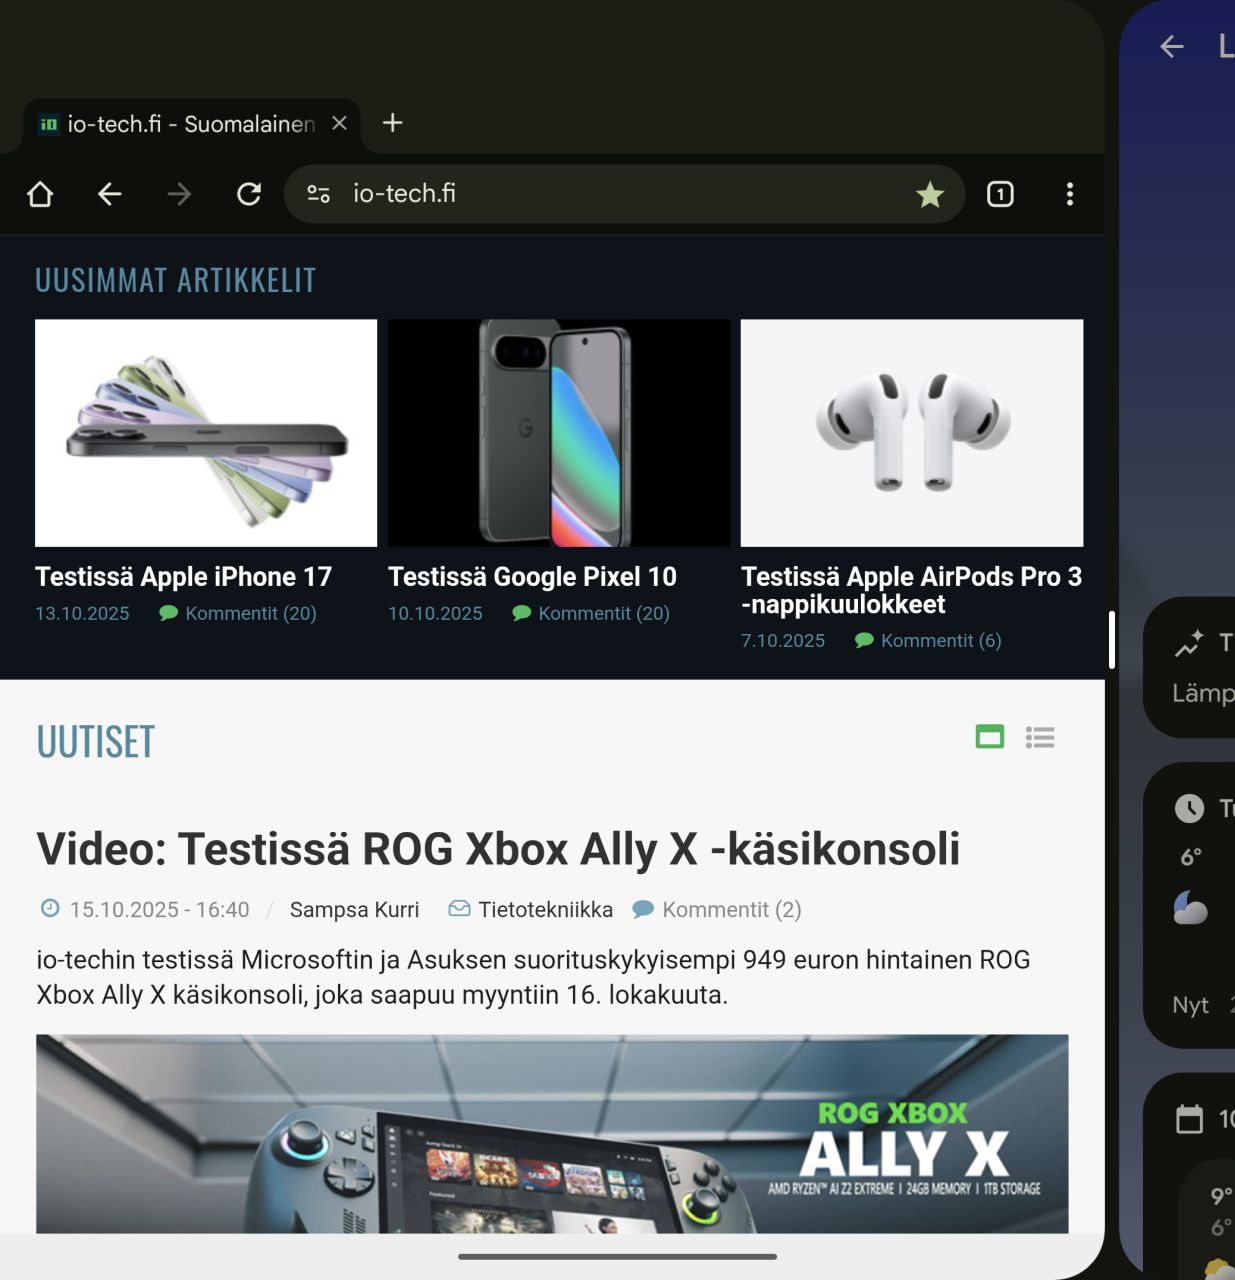
Task: Select the io-tech.fi browser tab
Action: (180, 124)
